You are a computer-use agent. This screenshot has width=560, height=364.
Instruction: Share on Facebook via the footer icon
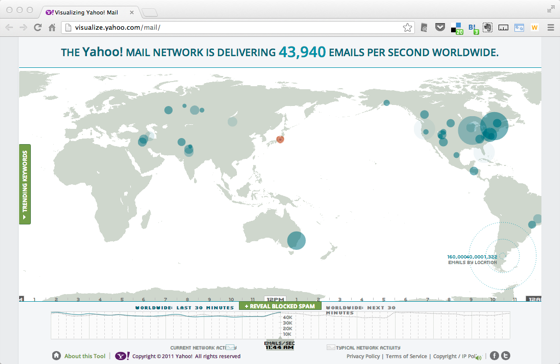point(494,355)
